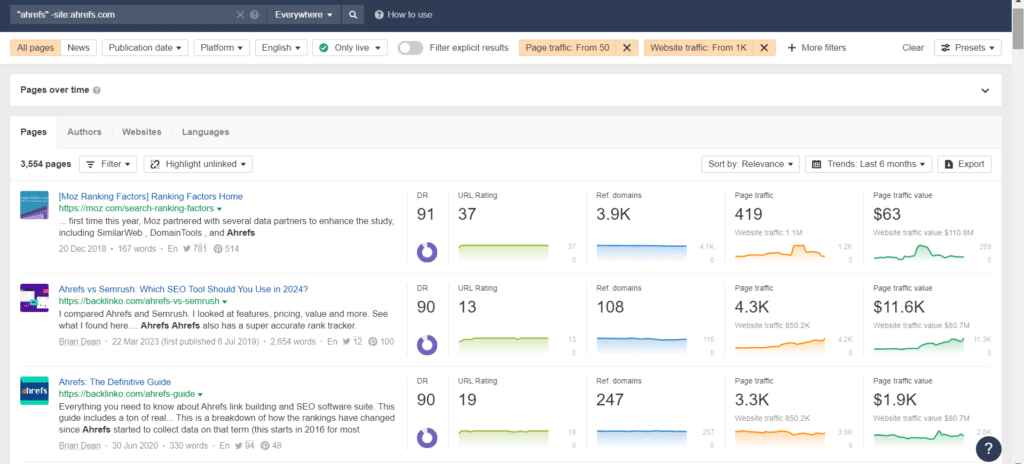The height and width of the screenshot is (464, 1024).
Task: Switch to the Authors tab
Action: click(x=84, y=131)
